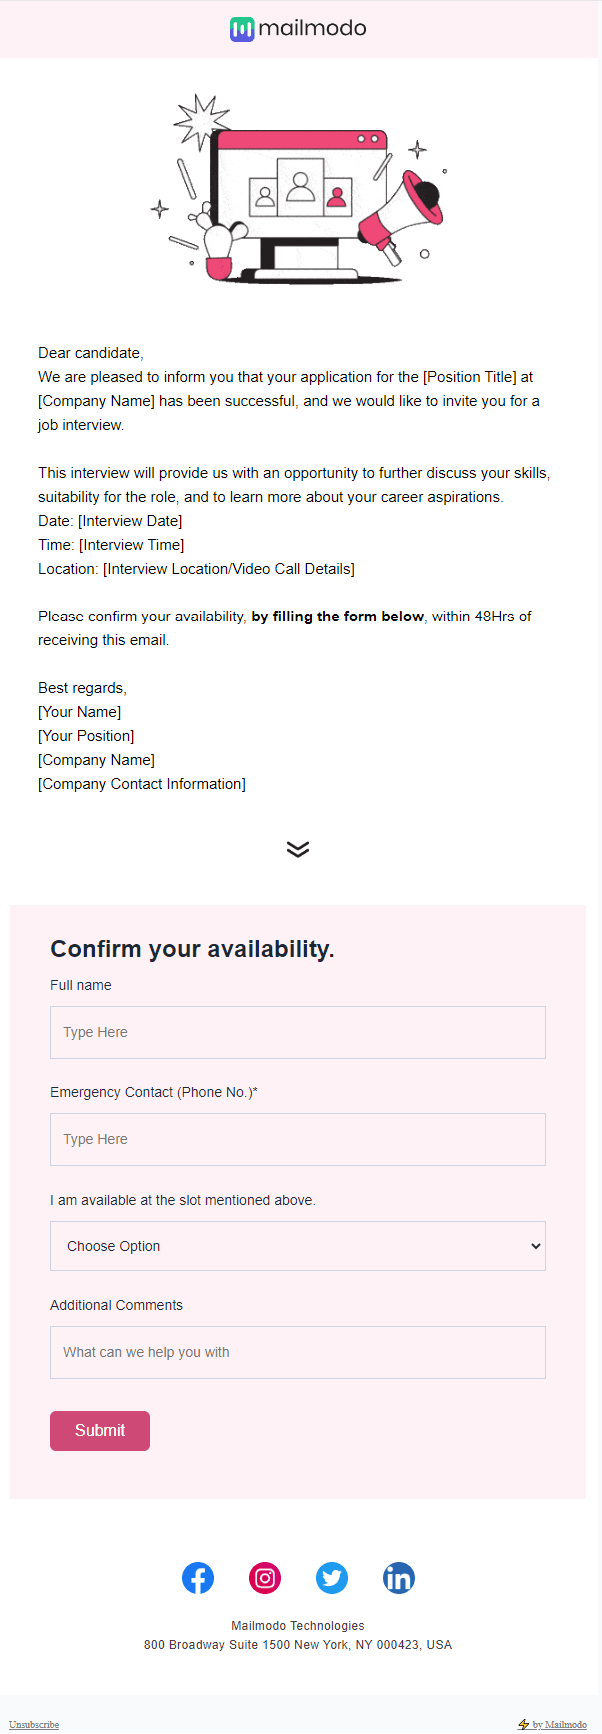Click the dropdown arrow of availability select
This screenshot has height=1734, width=602.
(x=536, y=1246)
